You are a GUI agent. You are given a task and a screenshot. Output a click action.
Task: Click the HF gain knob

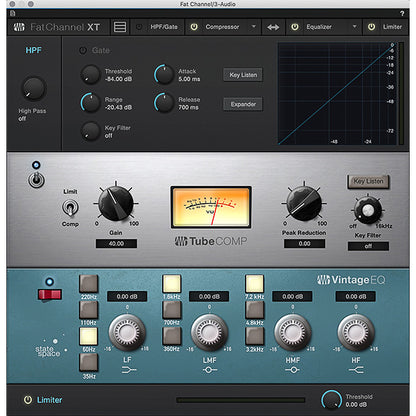(x=356, y=332)
